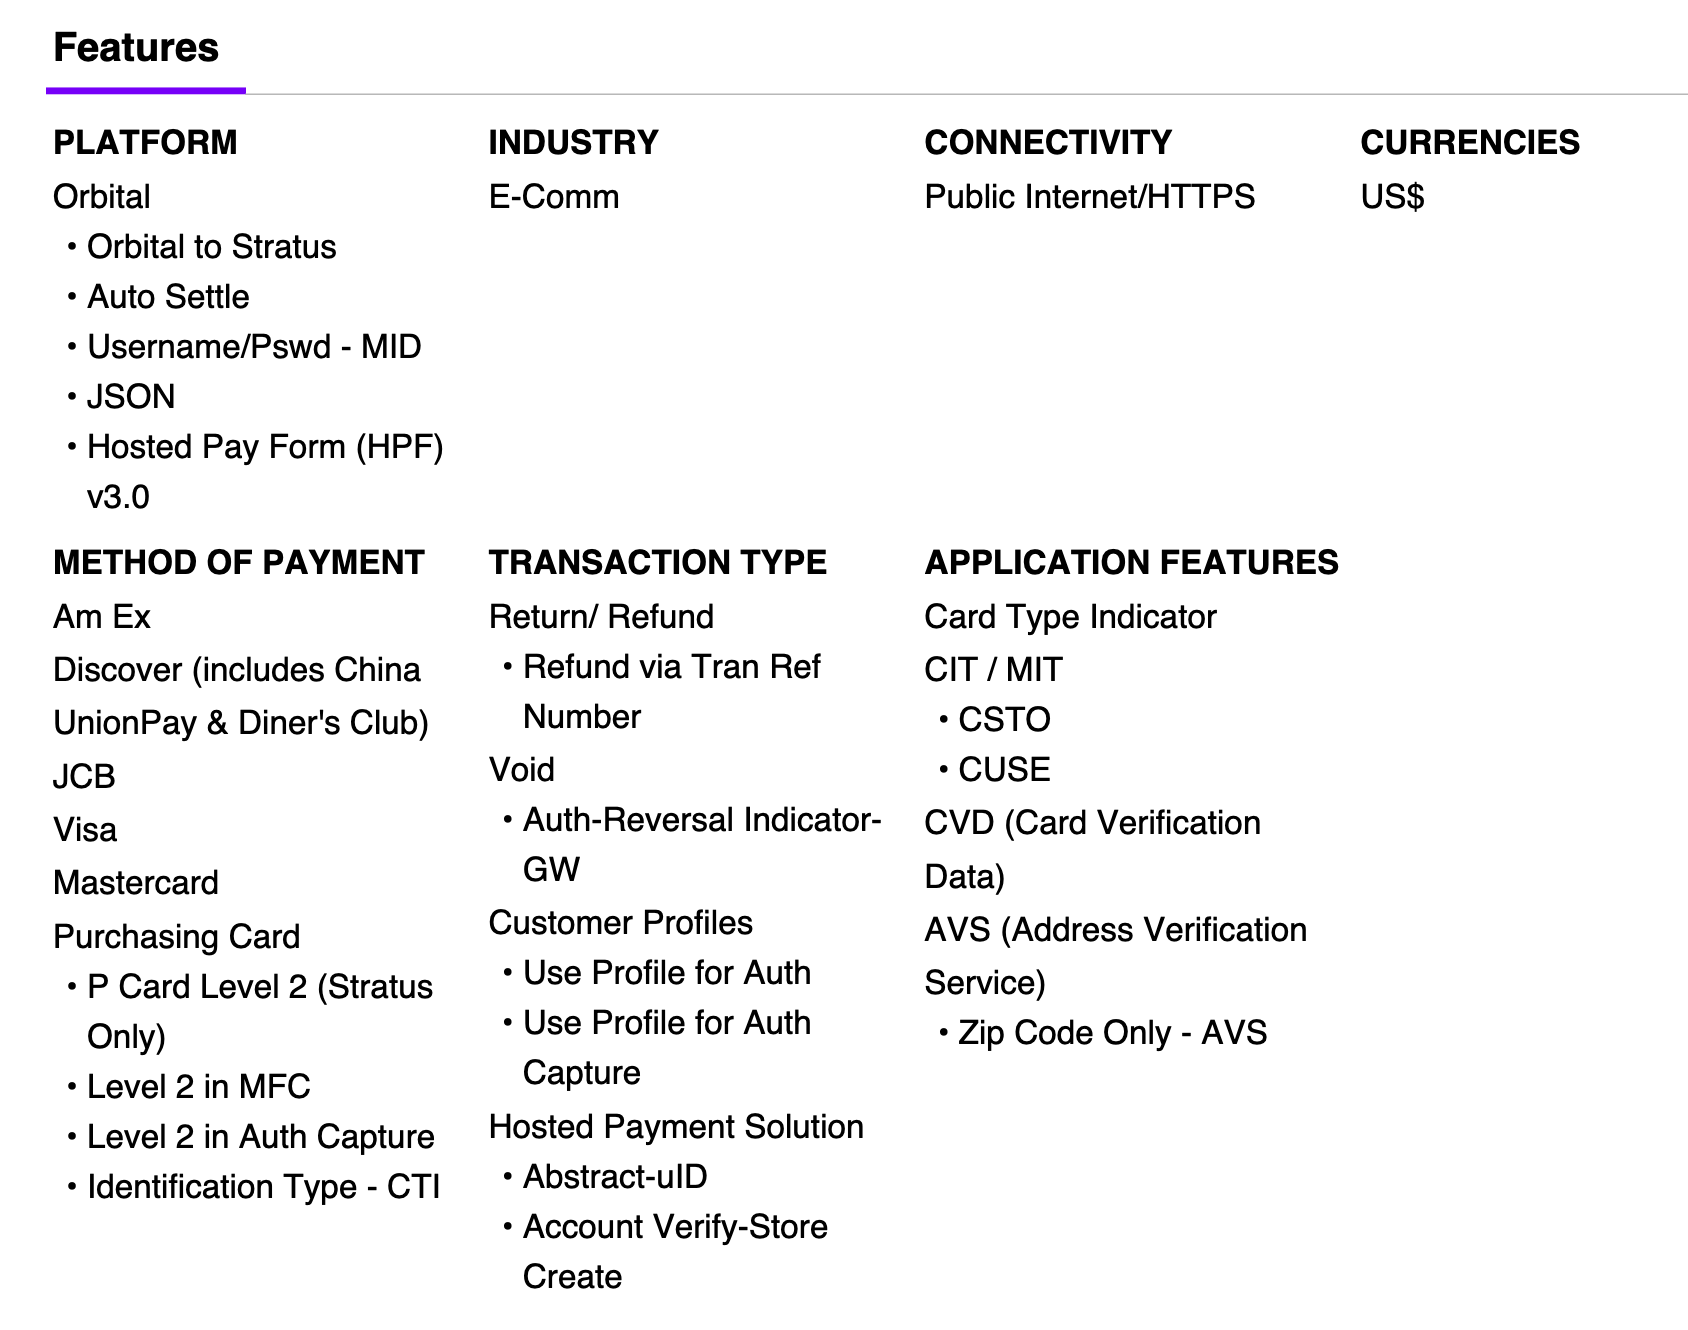Click the JSON platform item
Screen dimensions: 1688x1330
[x=131, y=397]
